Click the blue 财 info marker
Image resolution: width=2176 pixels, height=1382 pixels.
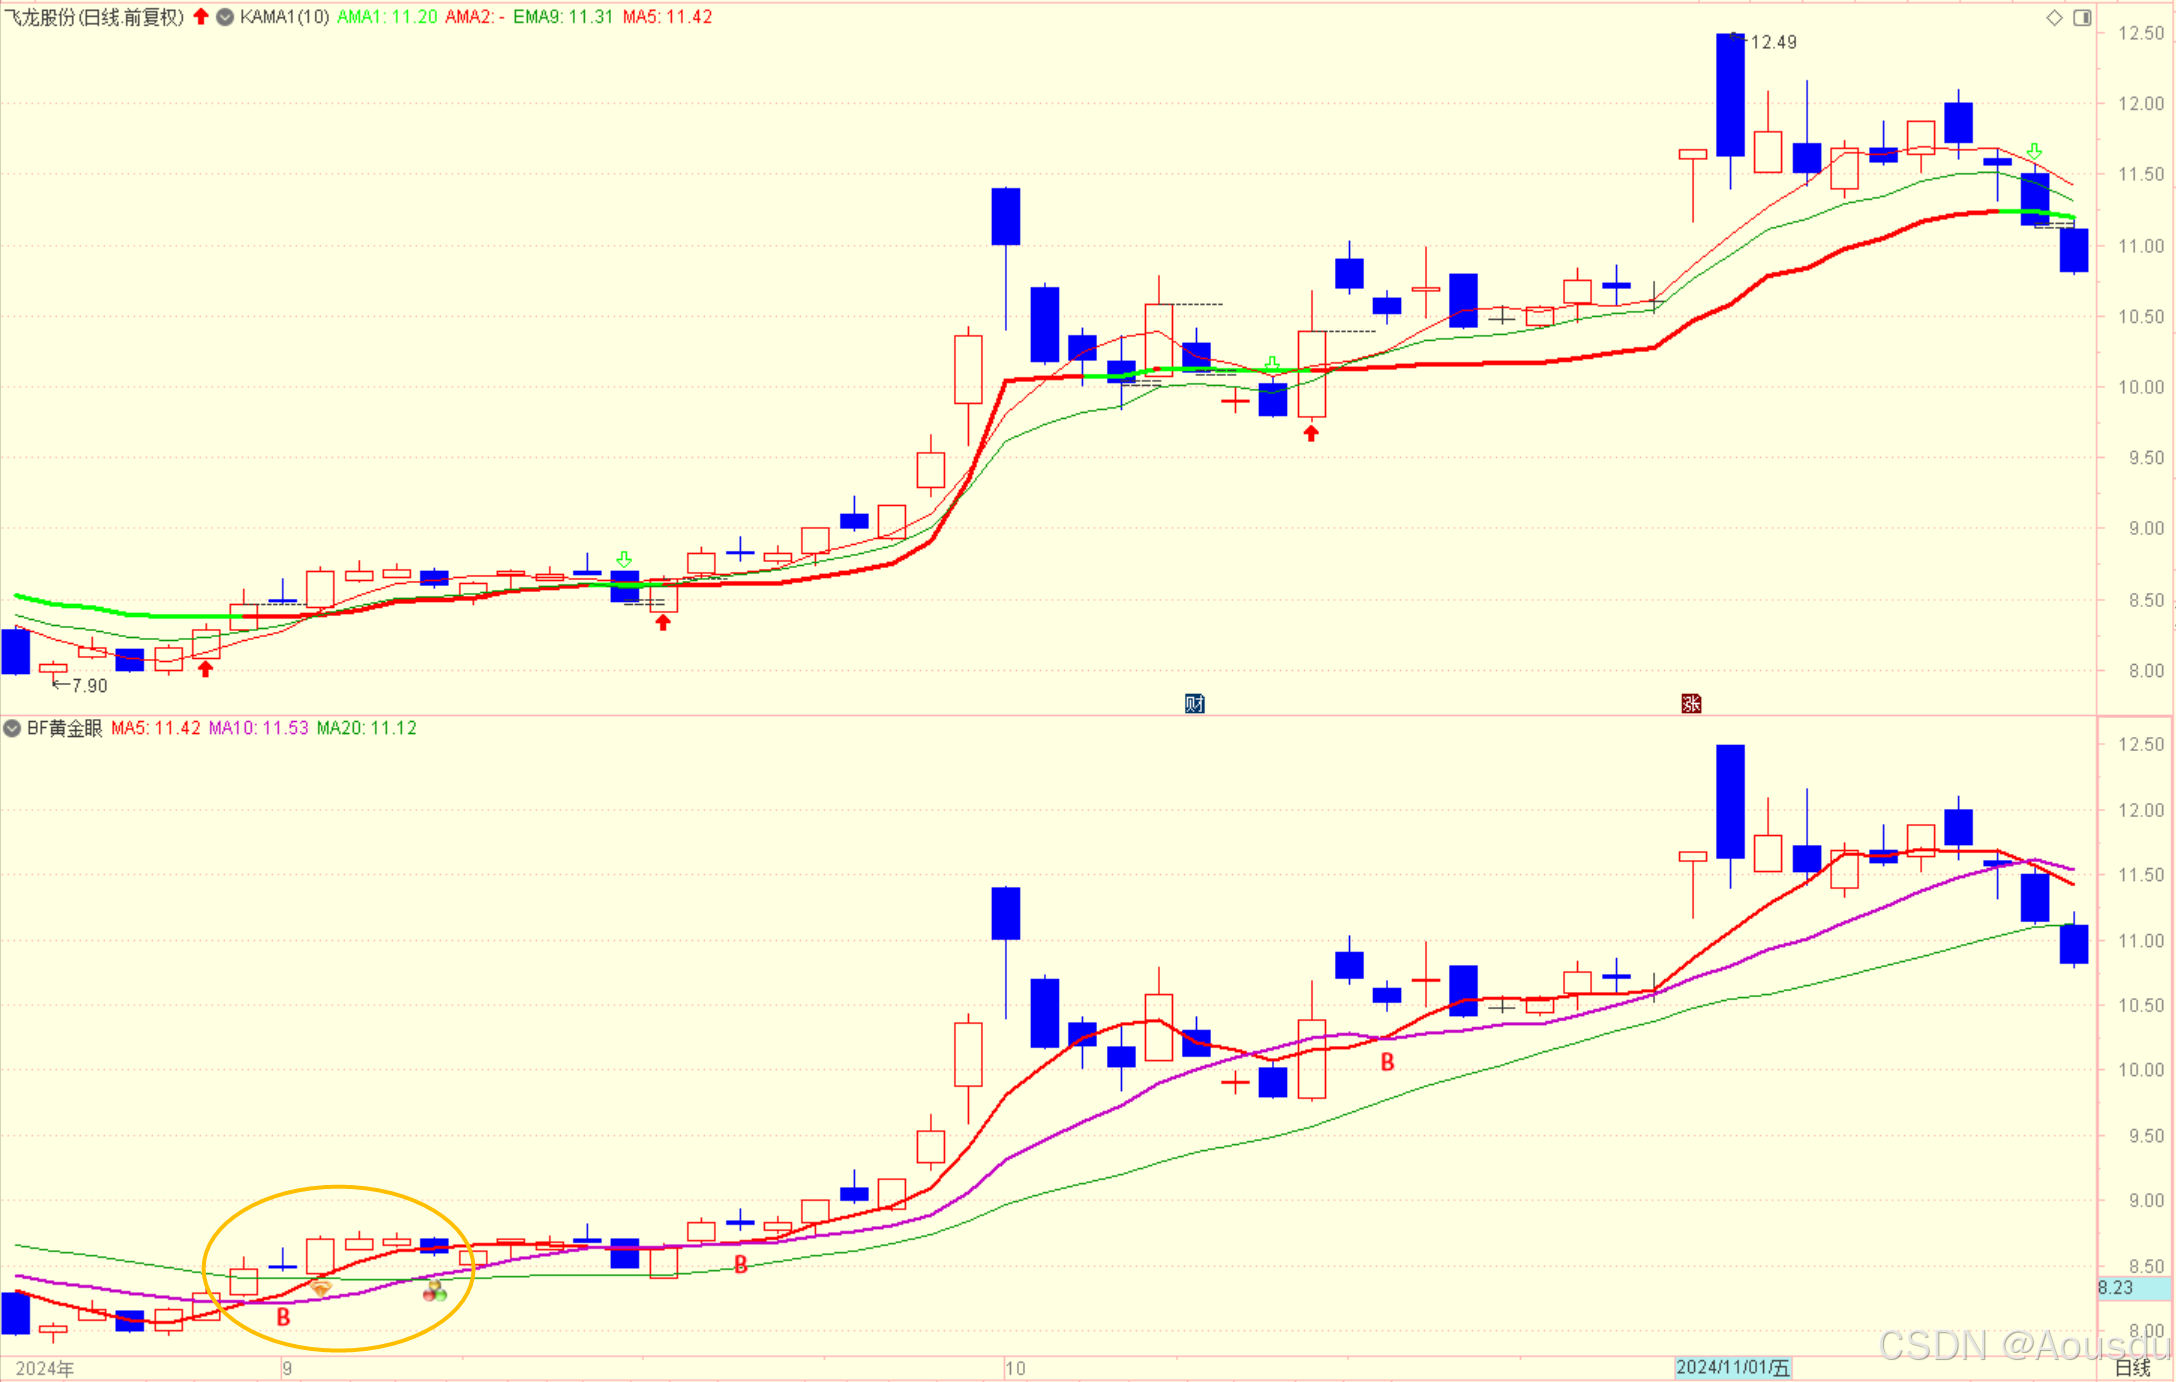(1194, 703)
